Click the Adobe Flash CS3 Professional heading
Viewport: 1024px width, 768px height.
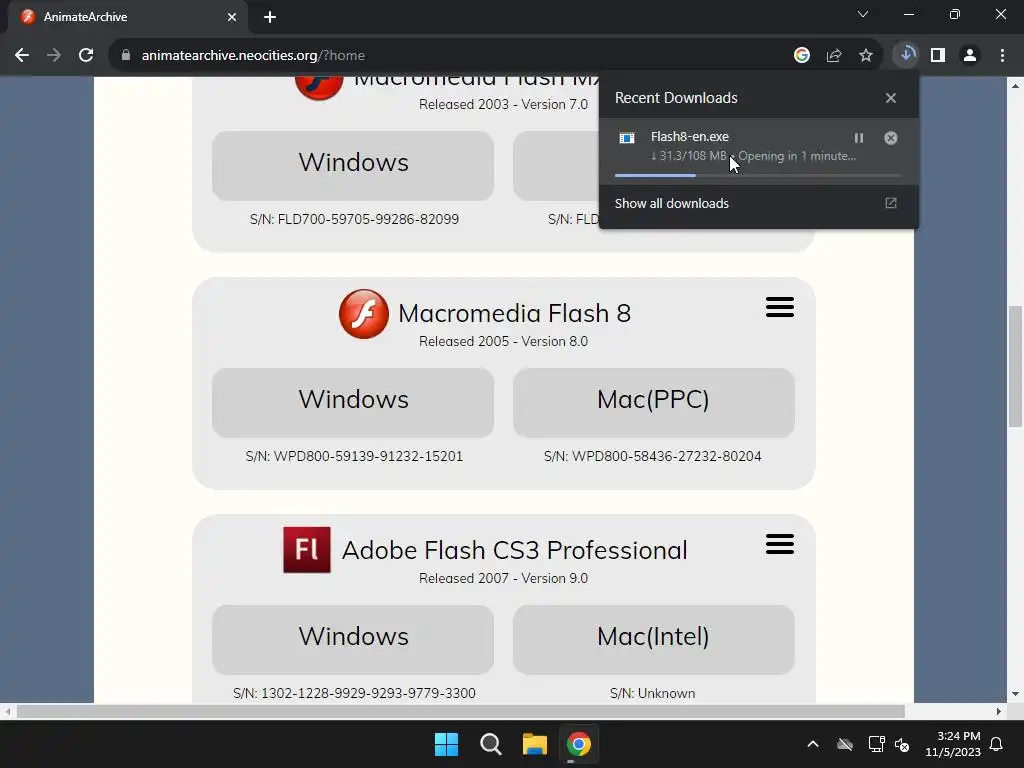pyautogui.click(x=515, y=551)
